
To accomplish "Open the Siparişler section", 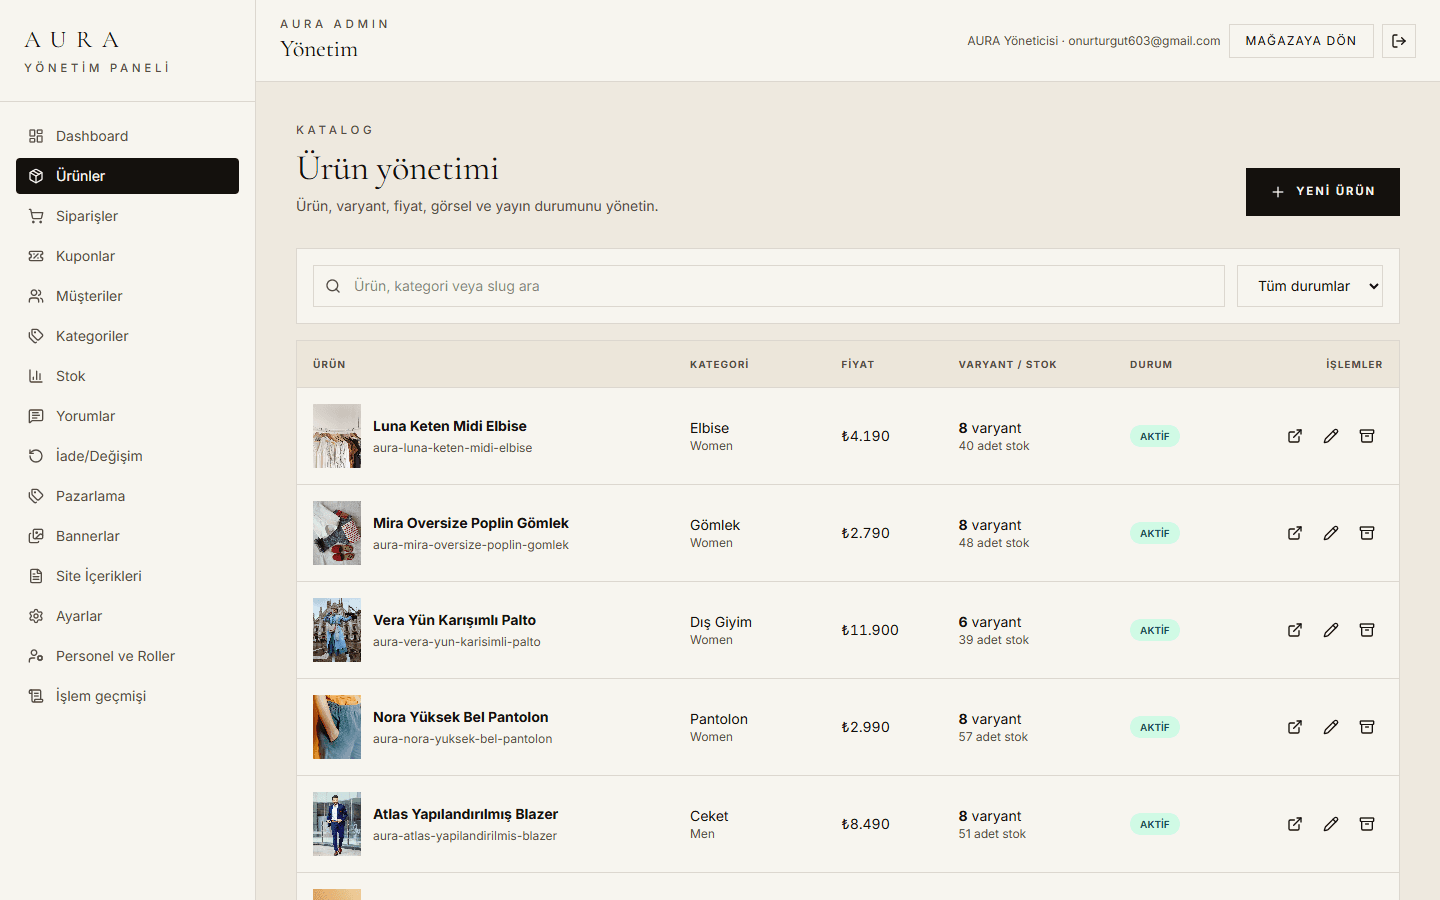I will (x=127, y=216).
